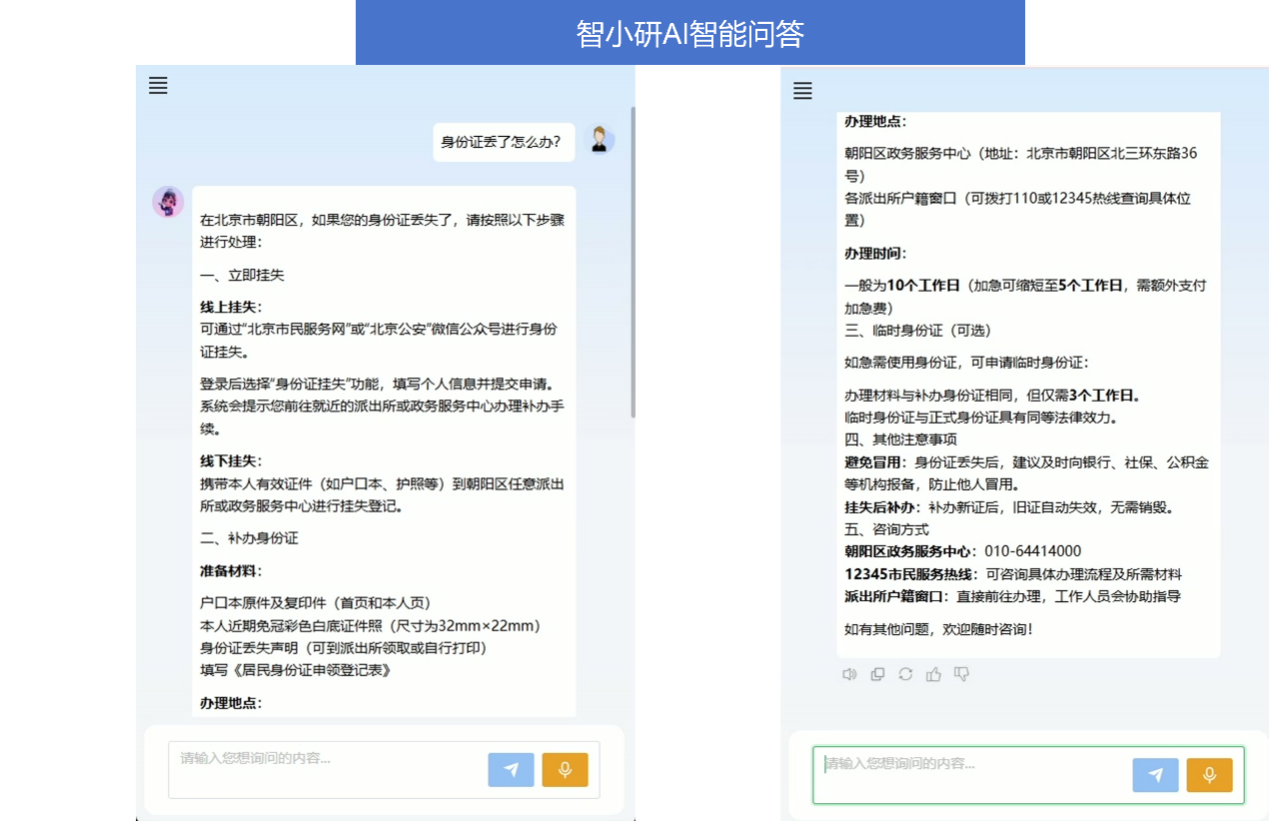Start voice input with right orange microphone
Viewport: 1269px width, 821px height.
1209,775
